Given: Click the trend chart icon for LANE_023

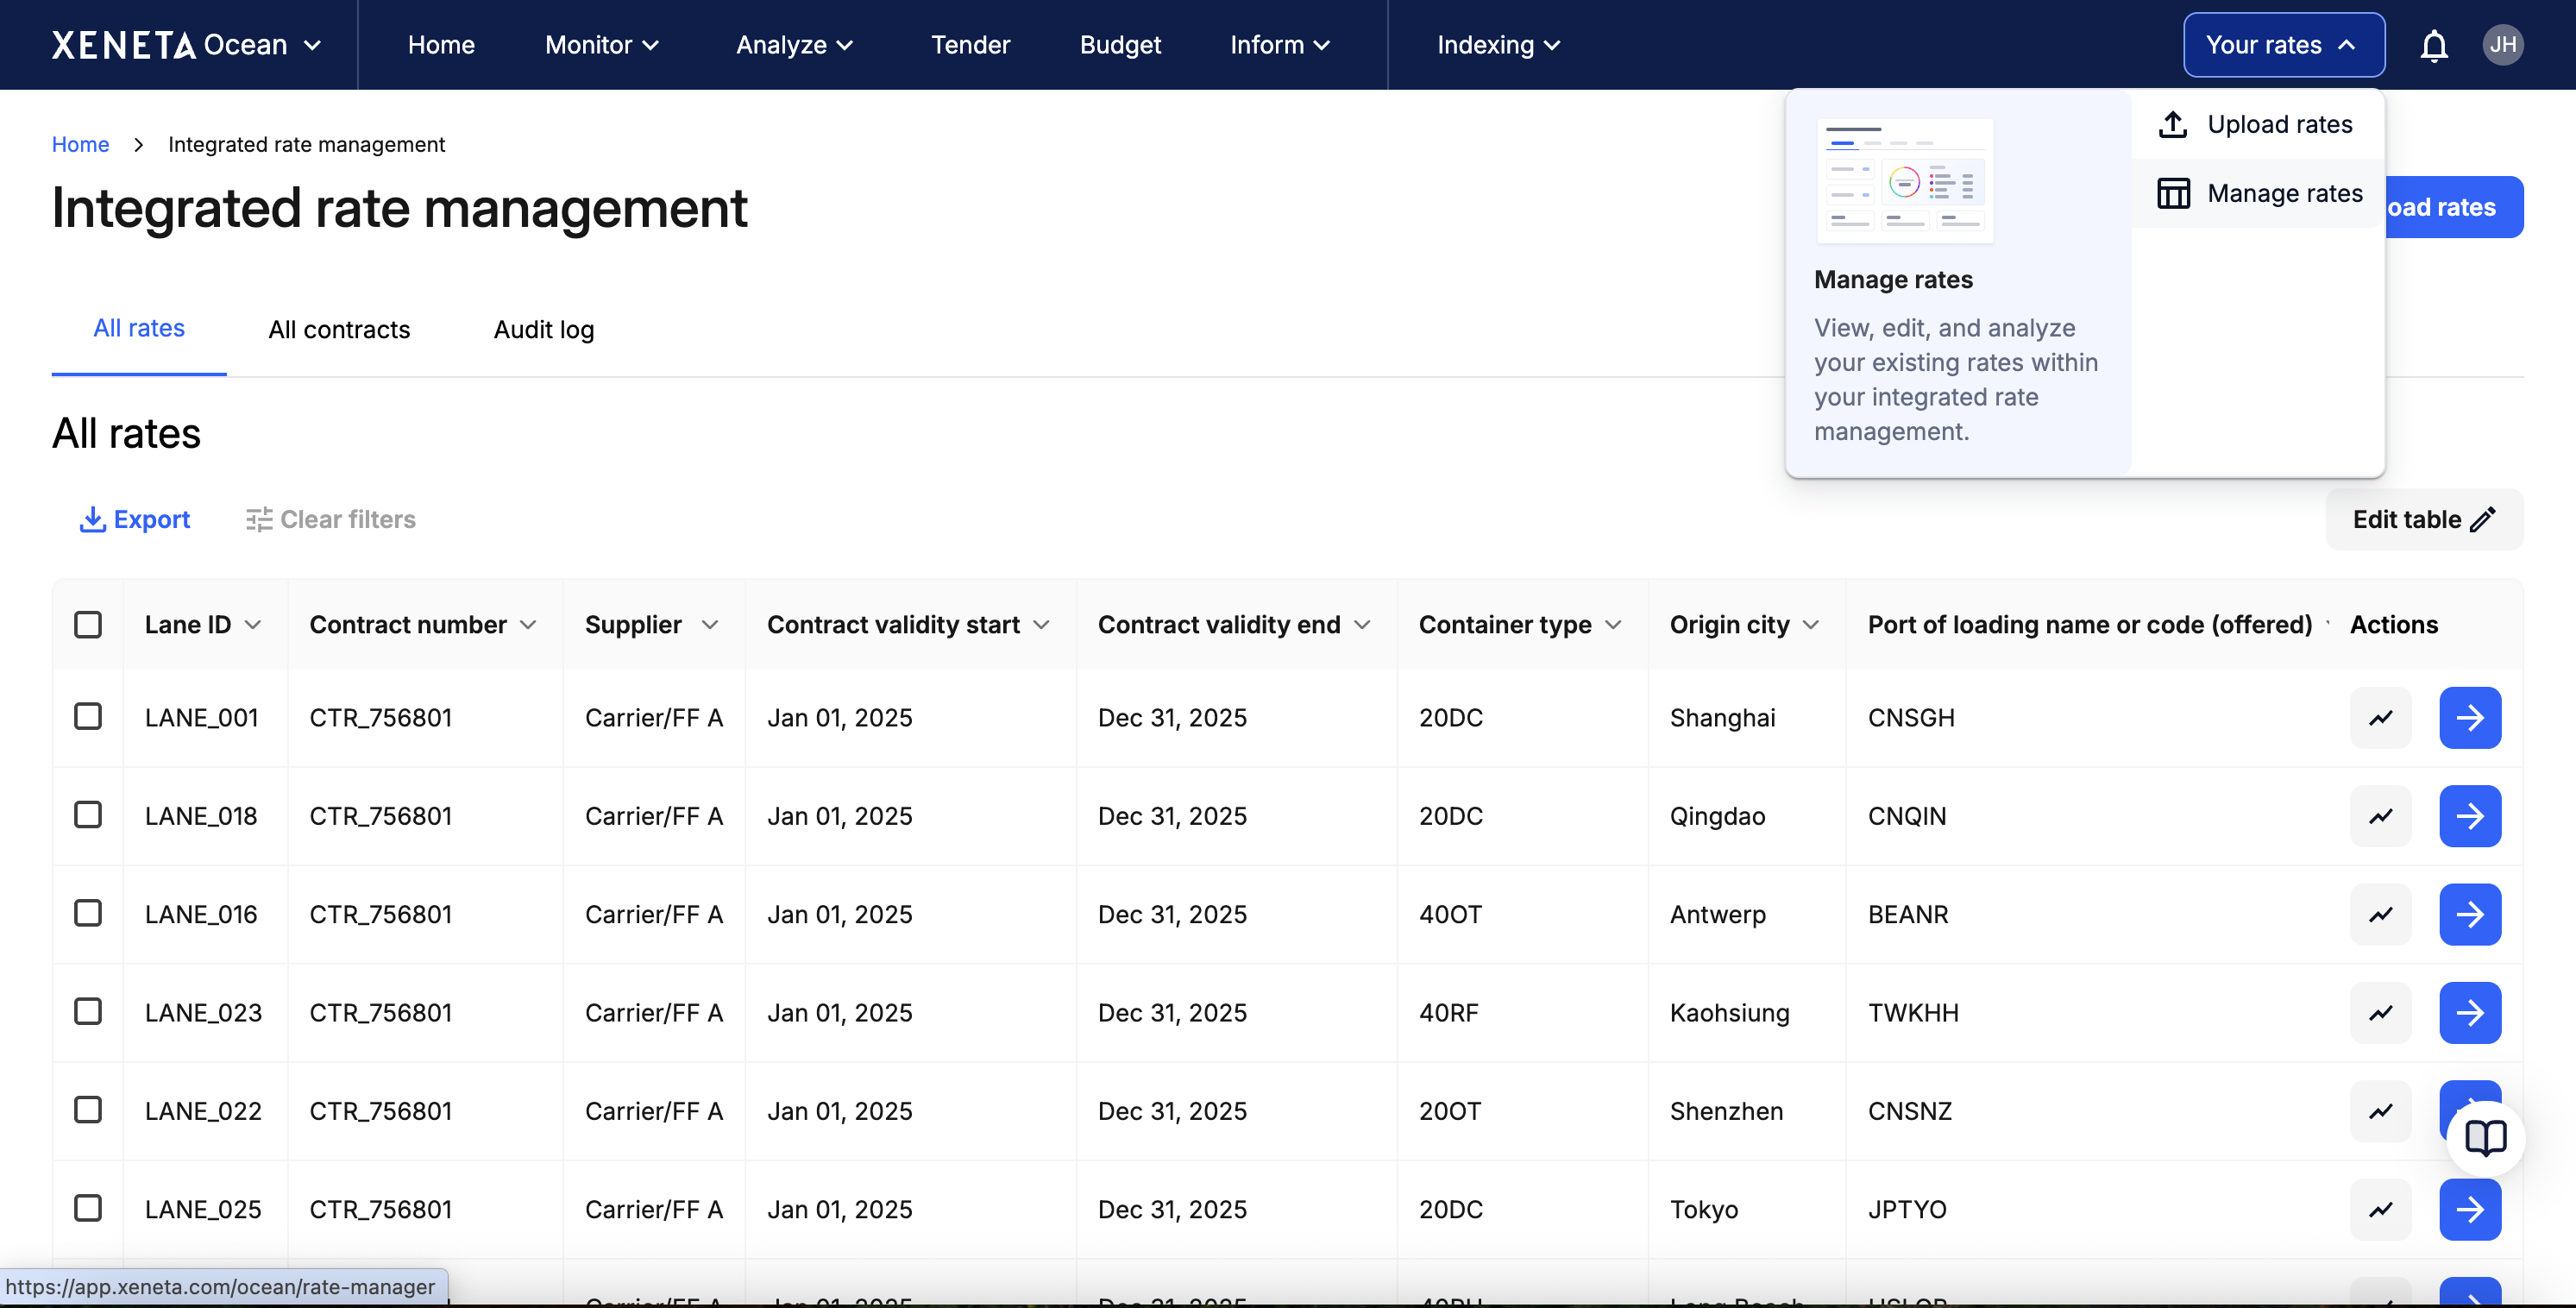Looking at the screenshot, I should coord(2380,1013).
